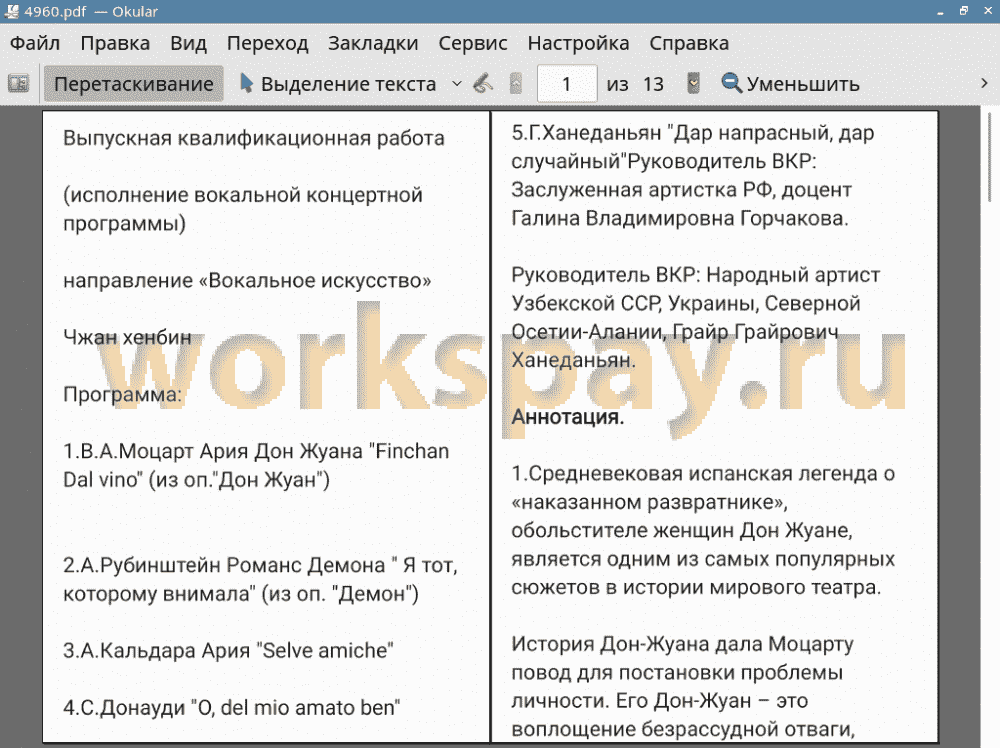The width and height of the screenshot is (1000, 748).
Task: Select the Выделение текста tool
Action: click(x=337, y=84)
